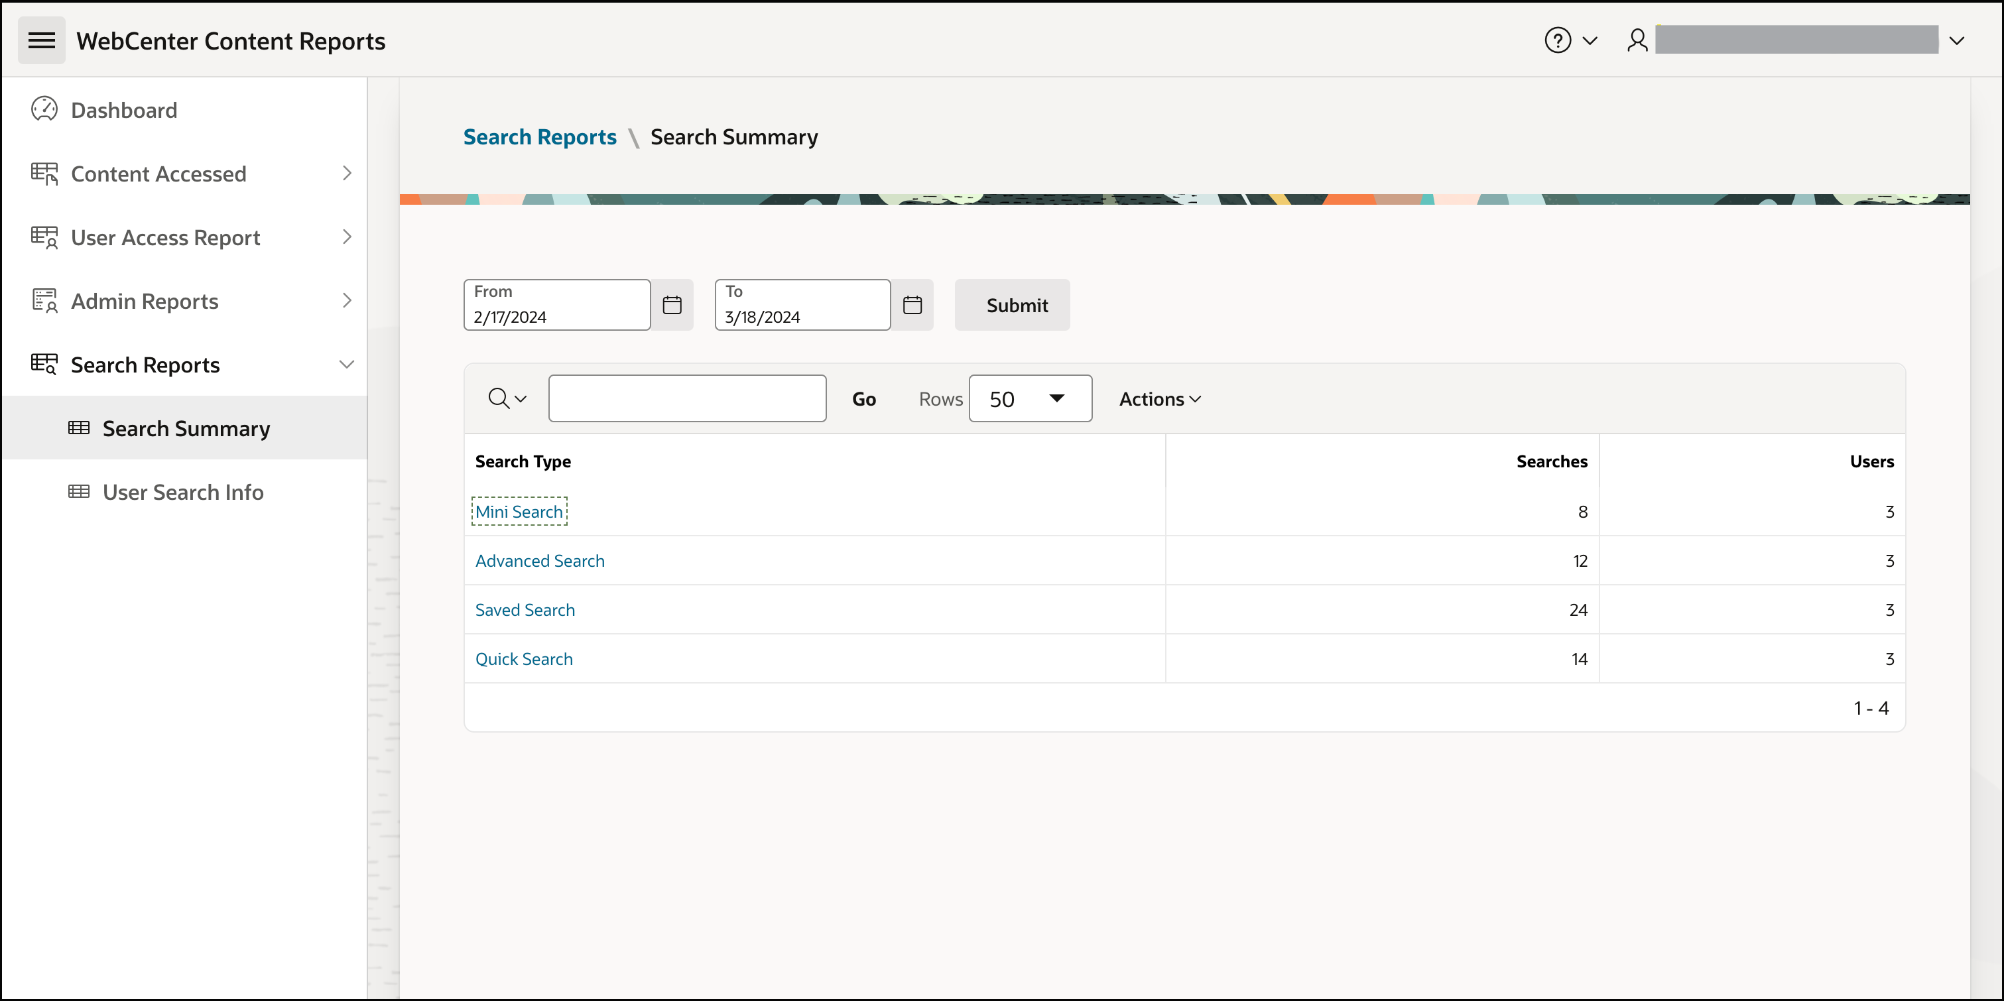Image resolution: width=2004 pixels, height=1001 pixels.
Task: Sort by Search Type column header
Action: point(523,461)
